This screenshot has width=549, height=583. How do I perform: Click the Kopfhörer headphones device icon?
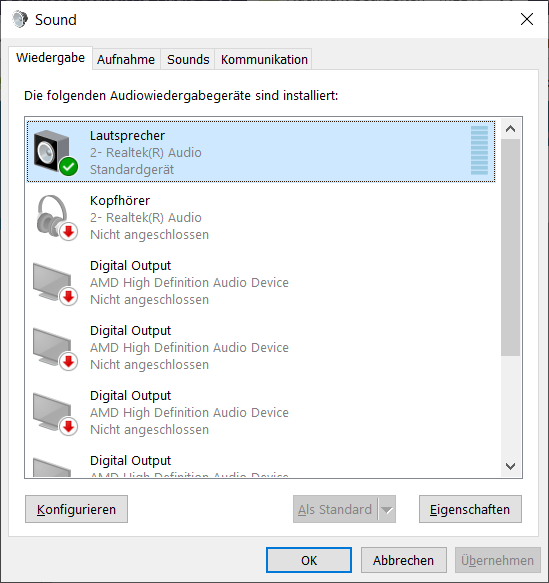tap(56, 218)
